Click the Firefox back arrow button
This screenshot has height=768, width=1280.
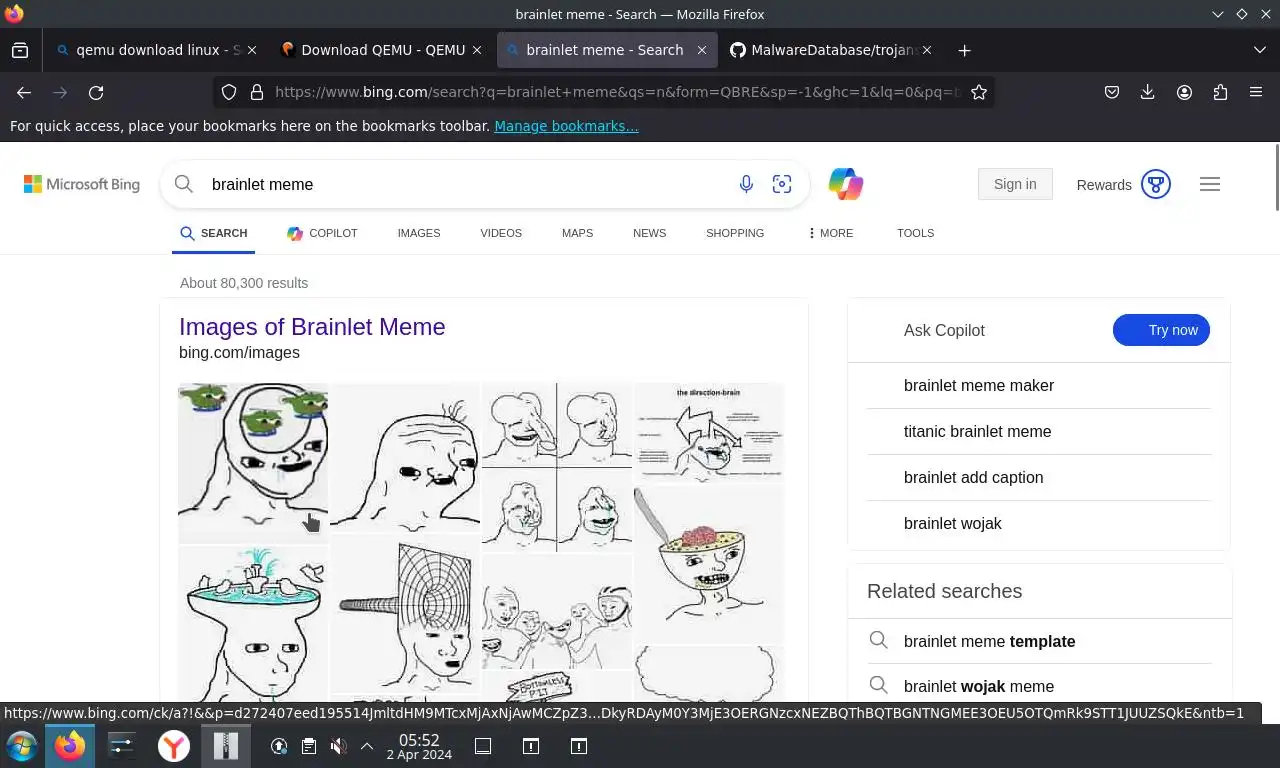(x=24, y=92)
